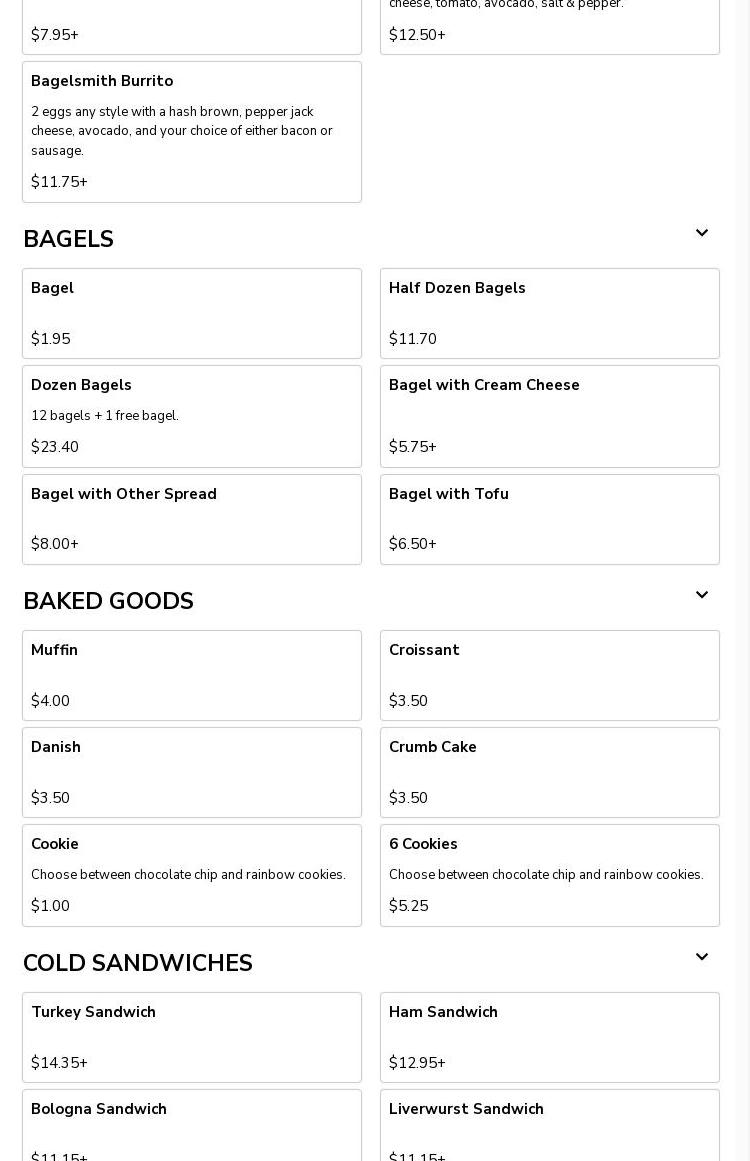Open the Bologna Sandwich item card
Image resolution: width=750 pixels, height=1161 pixels.
pyautogui.click(x=192, y=1125)
